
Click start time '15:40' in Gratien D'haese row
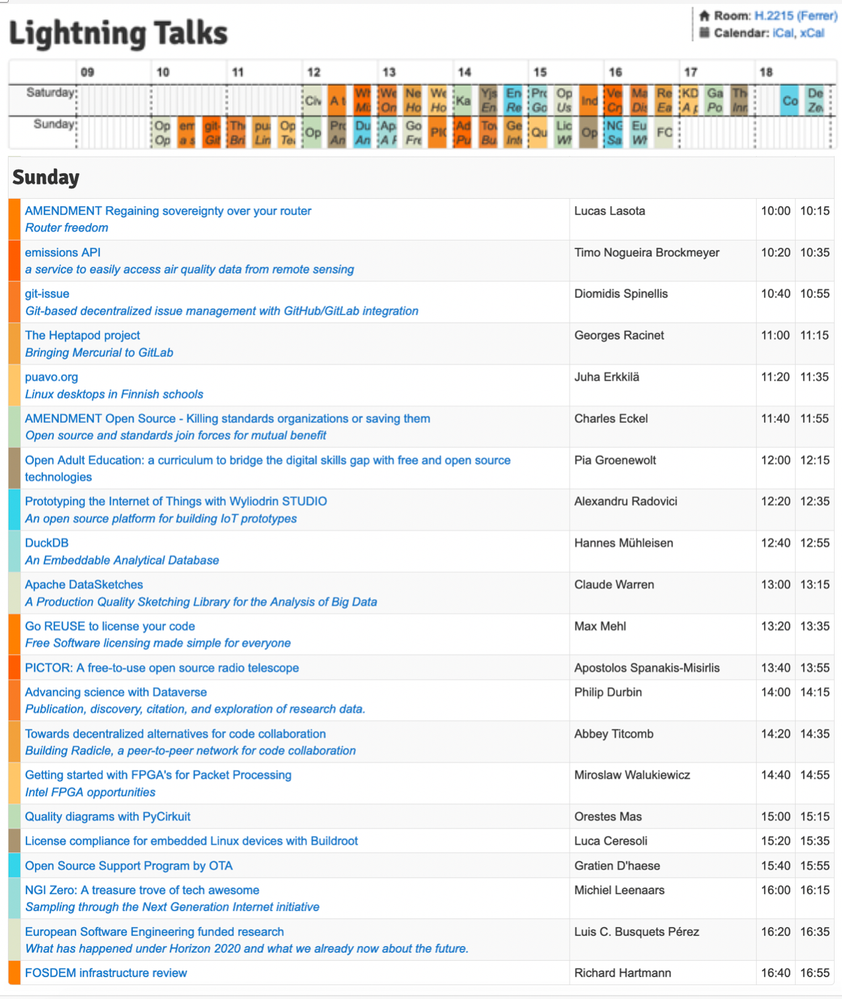coord(776,866)
